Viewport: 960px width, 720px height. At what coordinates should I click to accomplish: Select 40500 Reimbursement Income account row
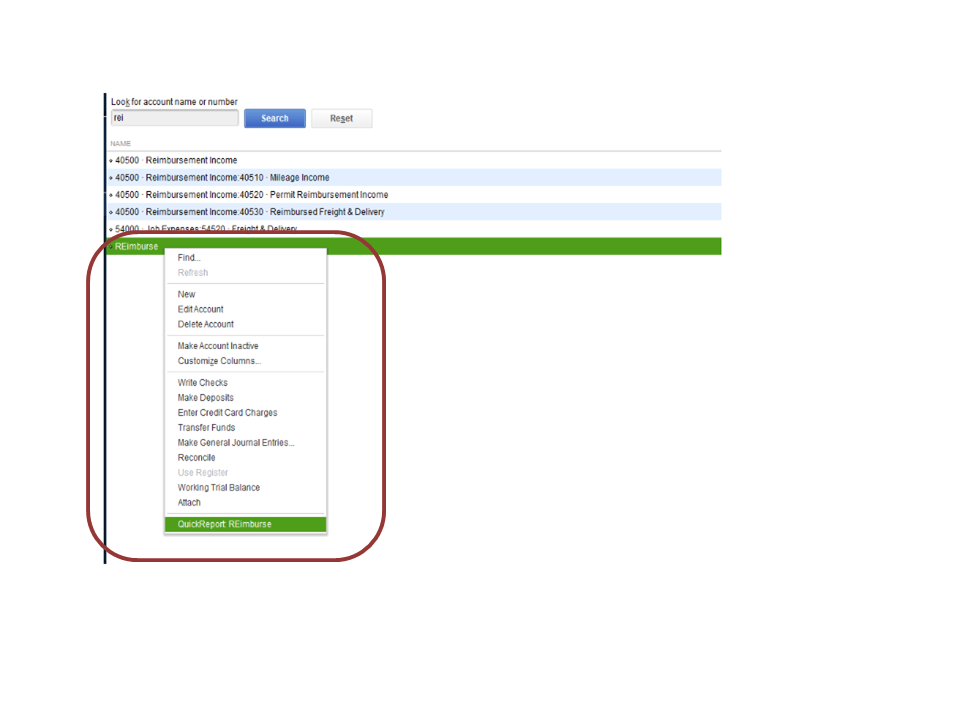point(414,160)
